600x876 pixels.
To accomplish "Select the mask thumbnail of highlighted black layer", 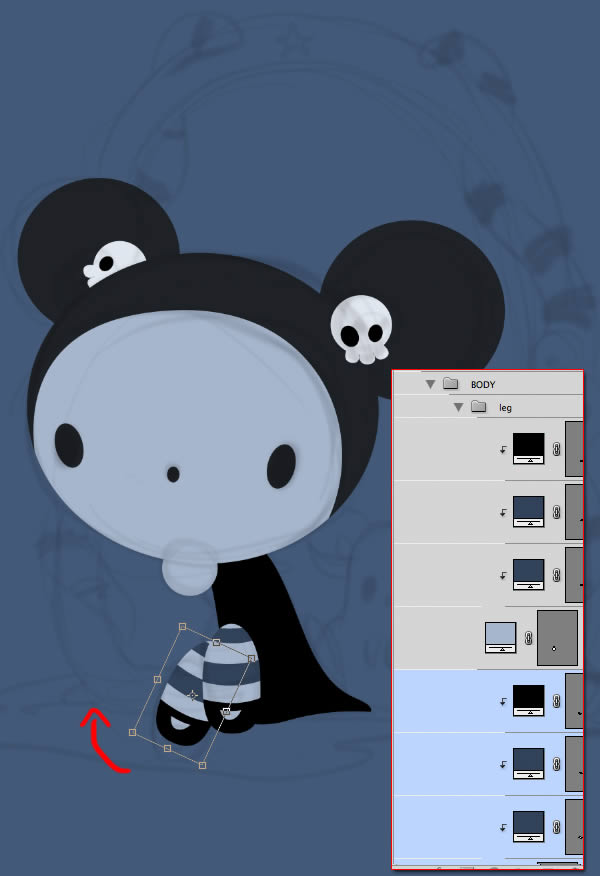I will coord(574,701).
